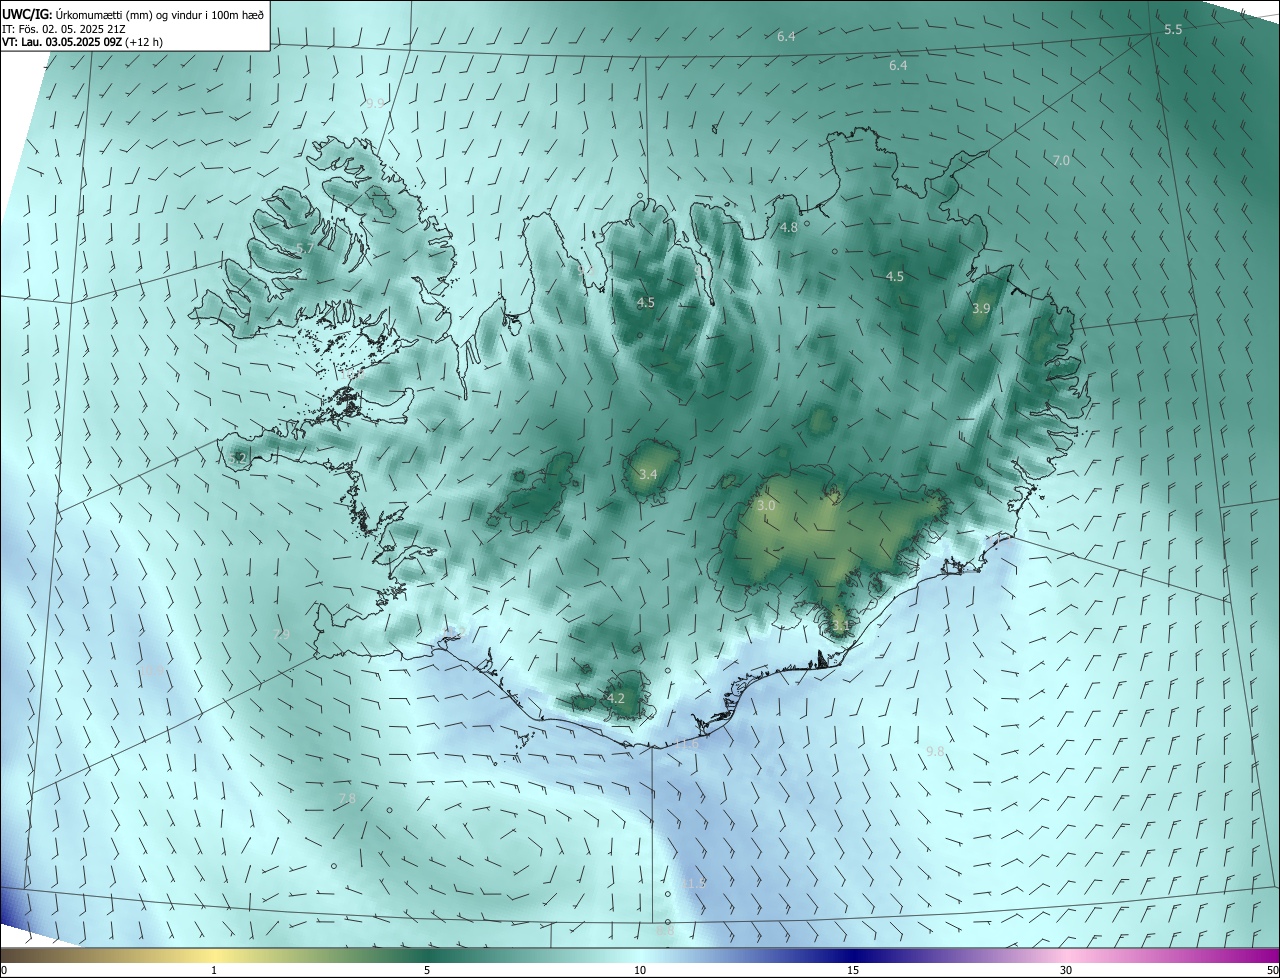The image size is (1280, 978).
Task: Click the 0 tick on the color scale
Action: [x=3, y=971]
